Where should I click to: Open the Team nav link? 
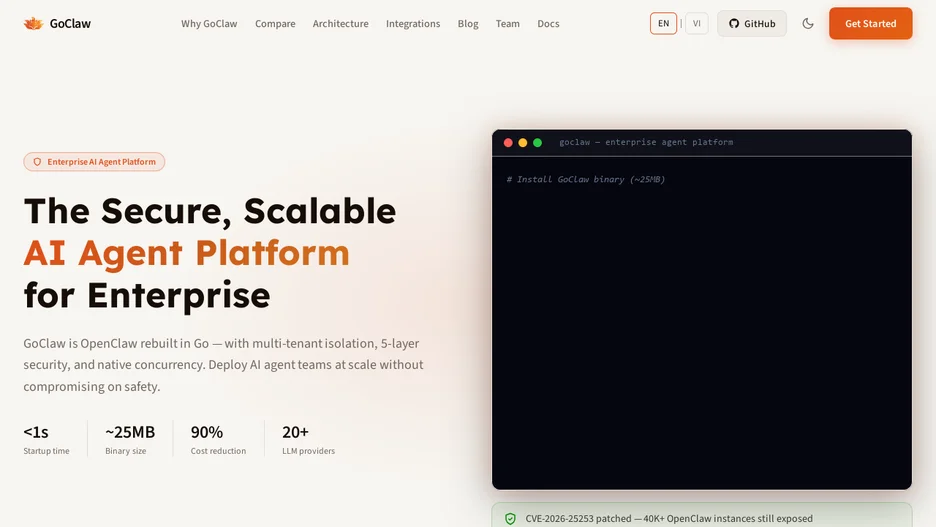click(507, 24)
